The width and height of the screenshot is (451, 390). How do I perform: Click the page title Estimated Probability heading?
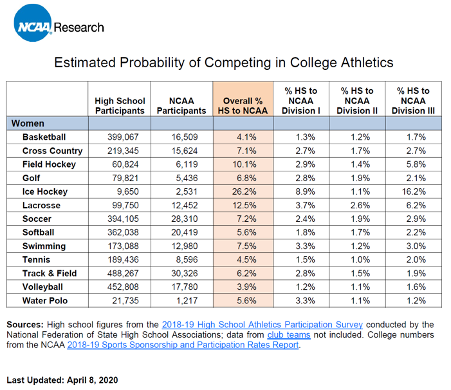coord(224,62)
